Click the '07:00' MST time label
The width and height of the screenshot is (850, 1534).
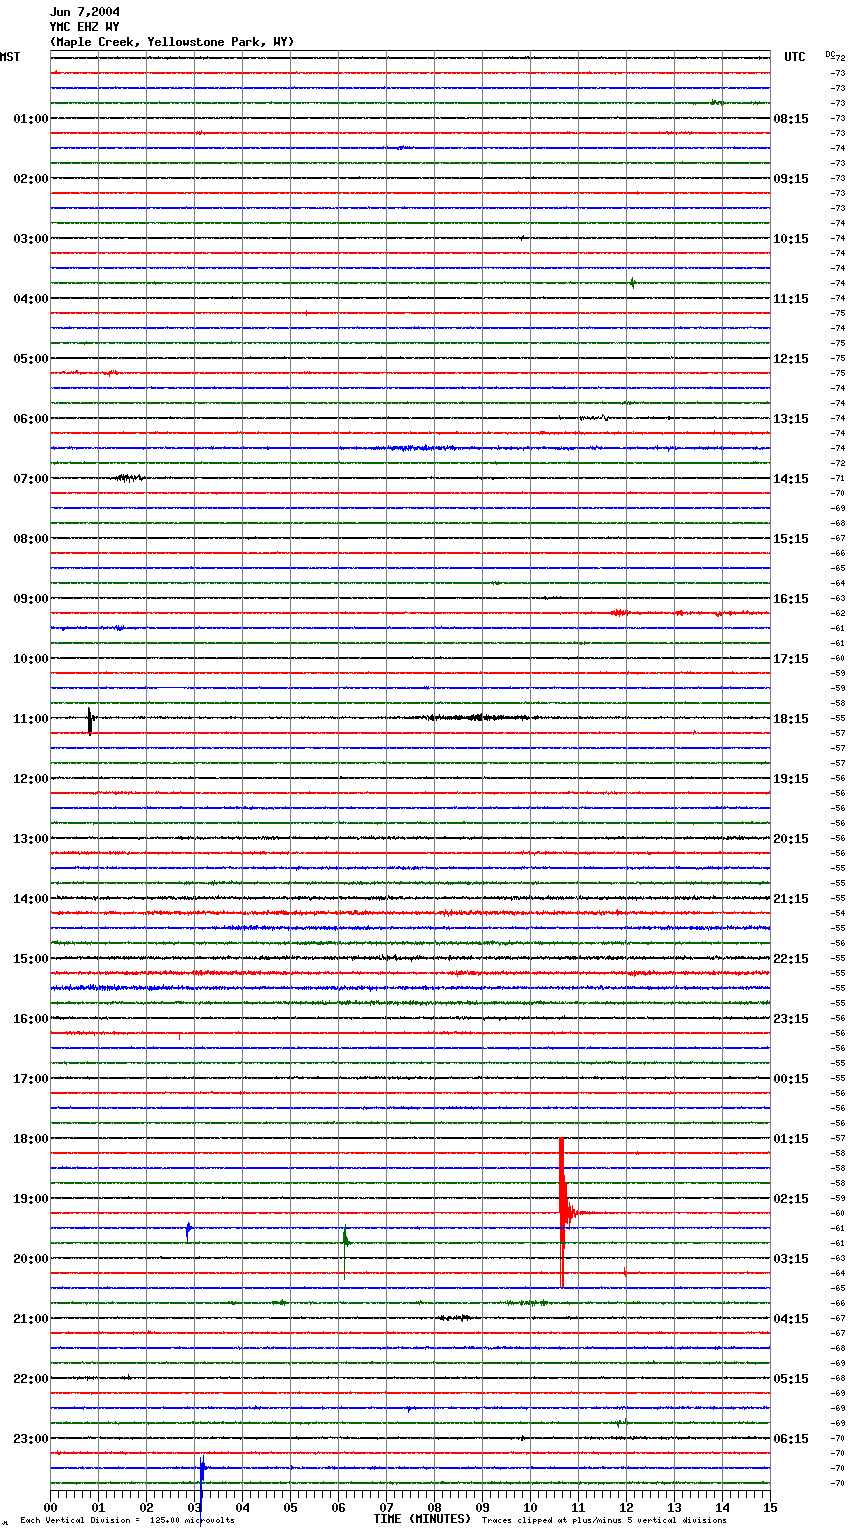pos(31,479)
